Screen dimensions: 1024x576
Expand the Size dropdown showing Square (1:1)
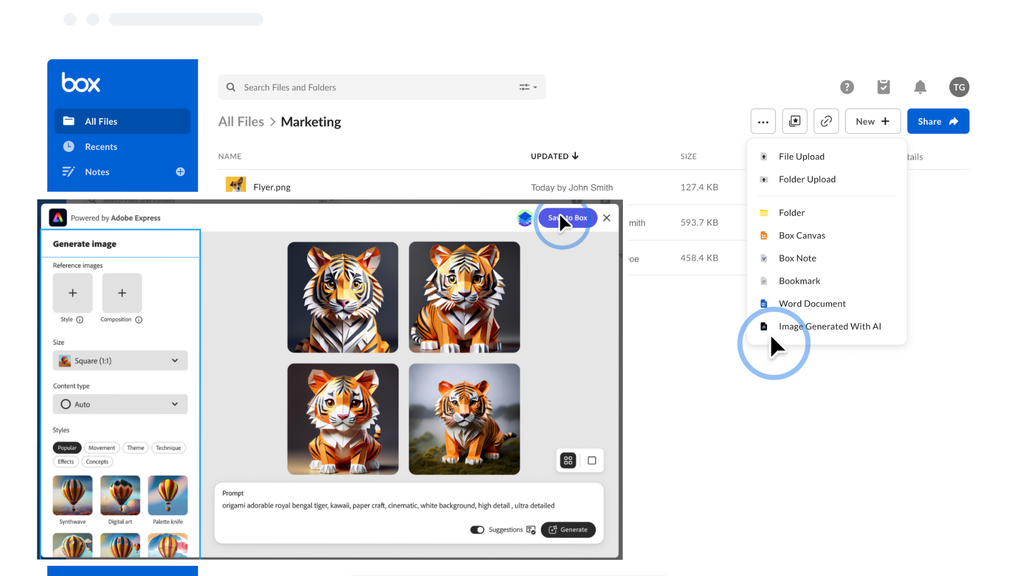[x=120, y=361]
